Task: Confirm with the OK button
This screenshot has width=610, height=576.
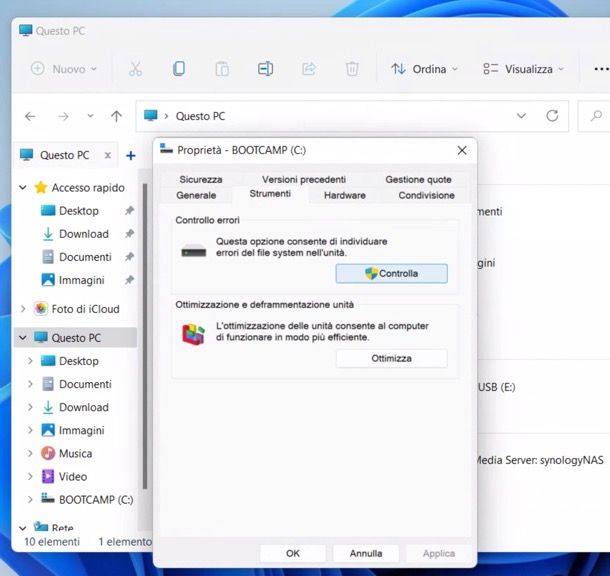Action: point(293,553)
